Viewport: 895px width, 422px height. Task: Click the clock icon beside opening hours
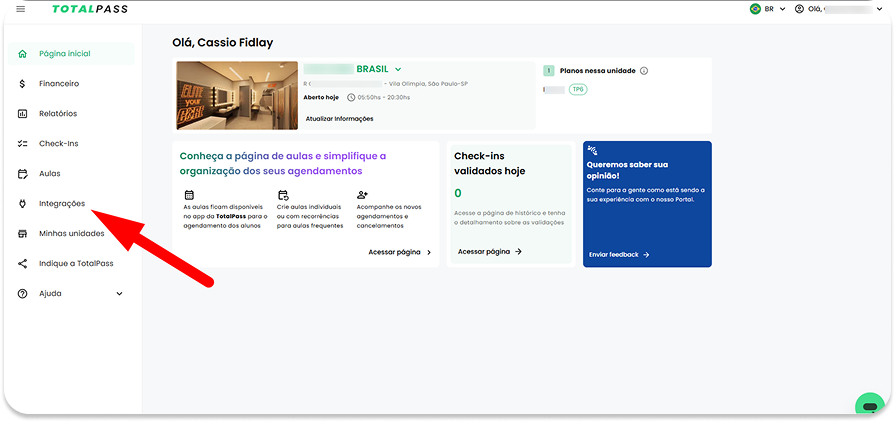tap(351, 98)
